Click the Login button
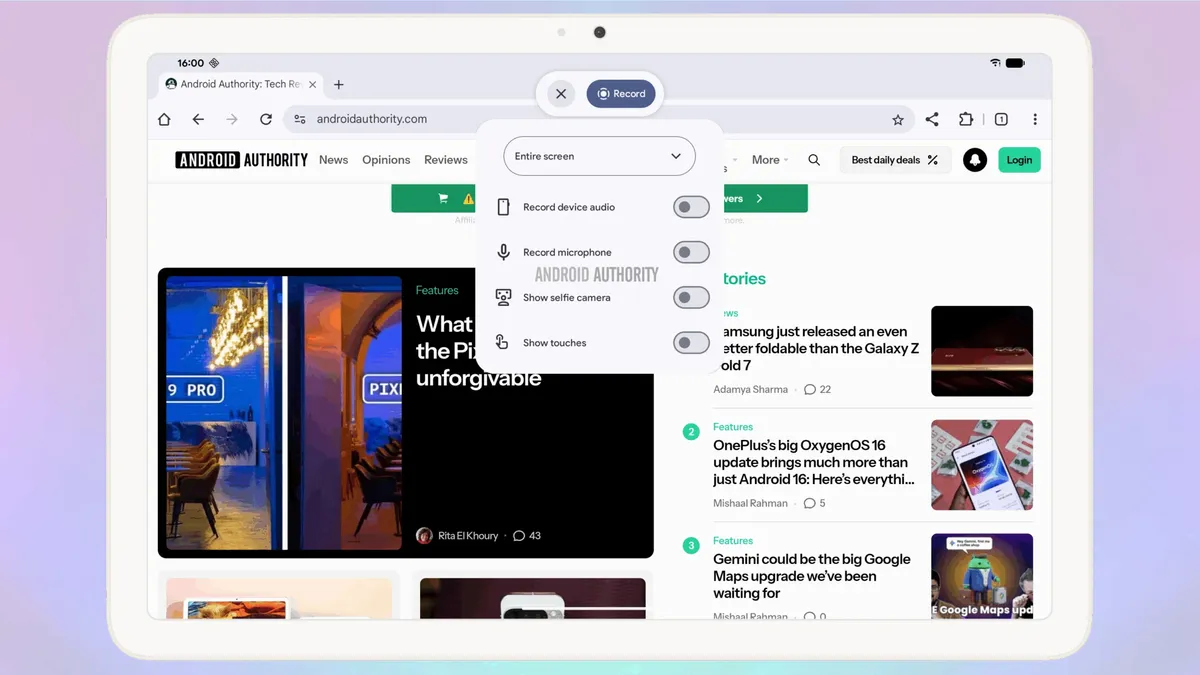The height and width of the screenshot is (675, 1200). [x=1019, y=159]
